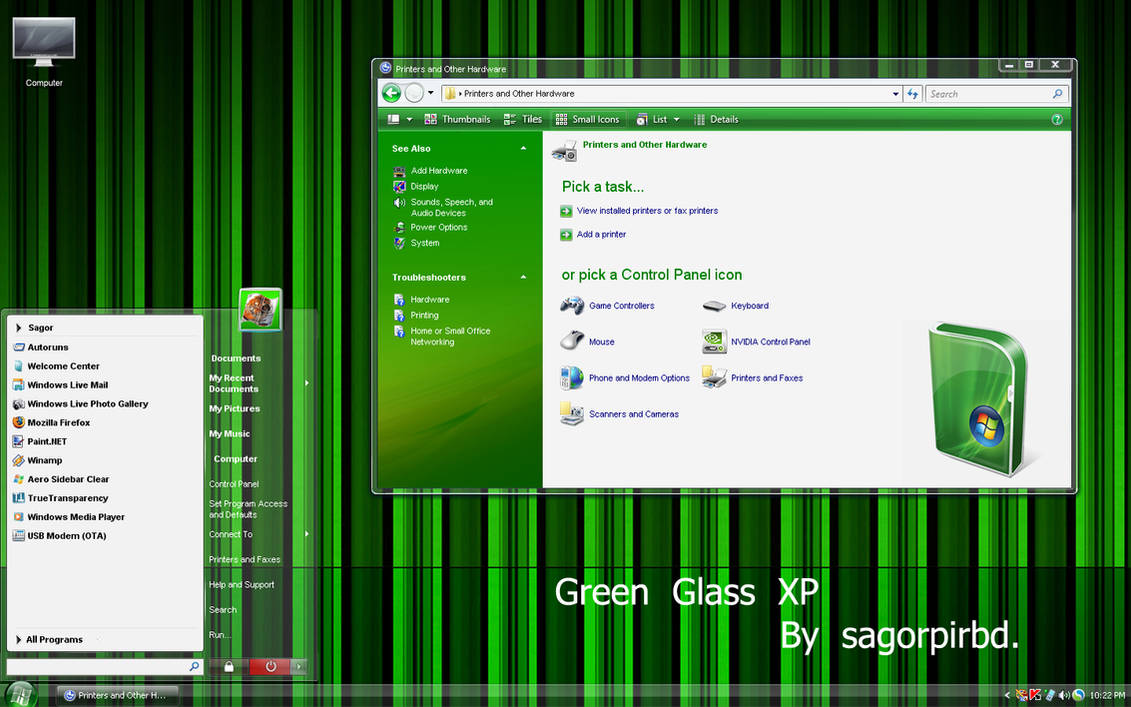
Task: Click the volume icon in the system tray
Action: pos(1063,694)
